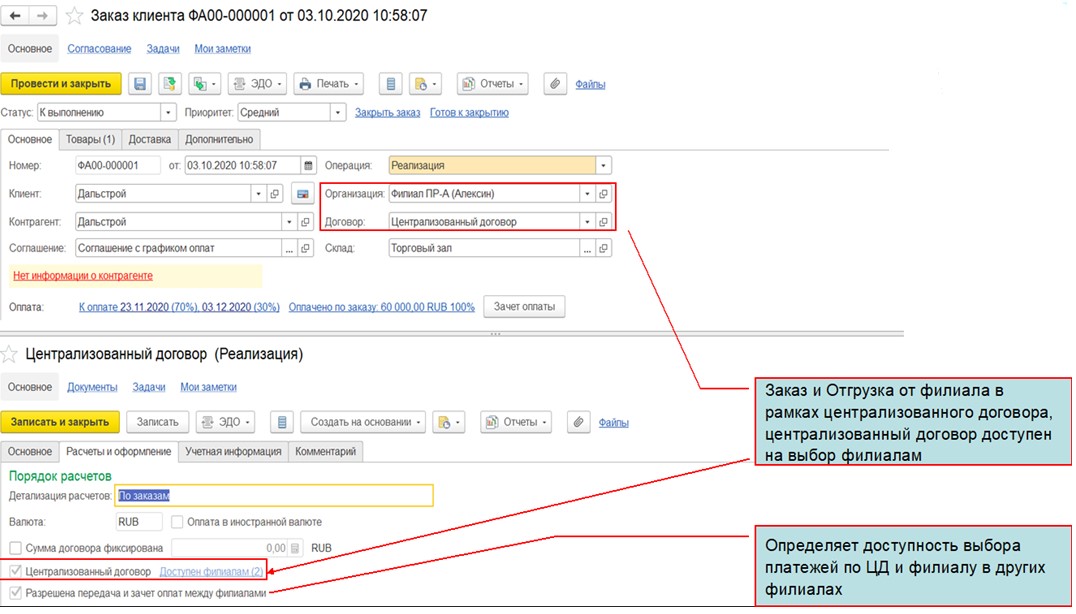Screen dimensions: 1076x614
Task: Click the back arrow navigation button
Action: pyautogui.click(x=16, y=17)
